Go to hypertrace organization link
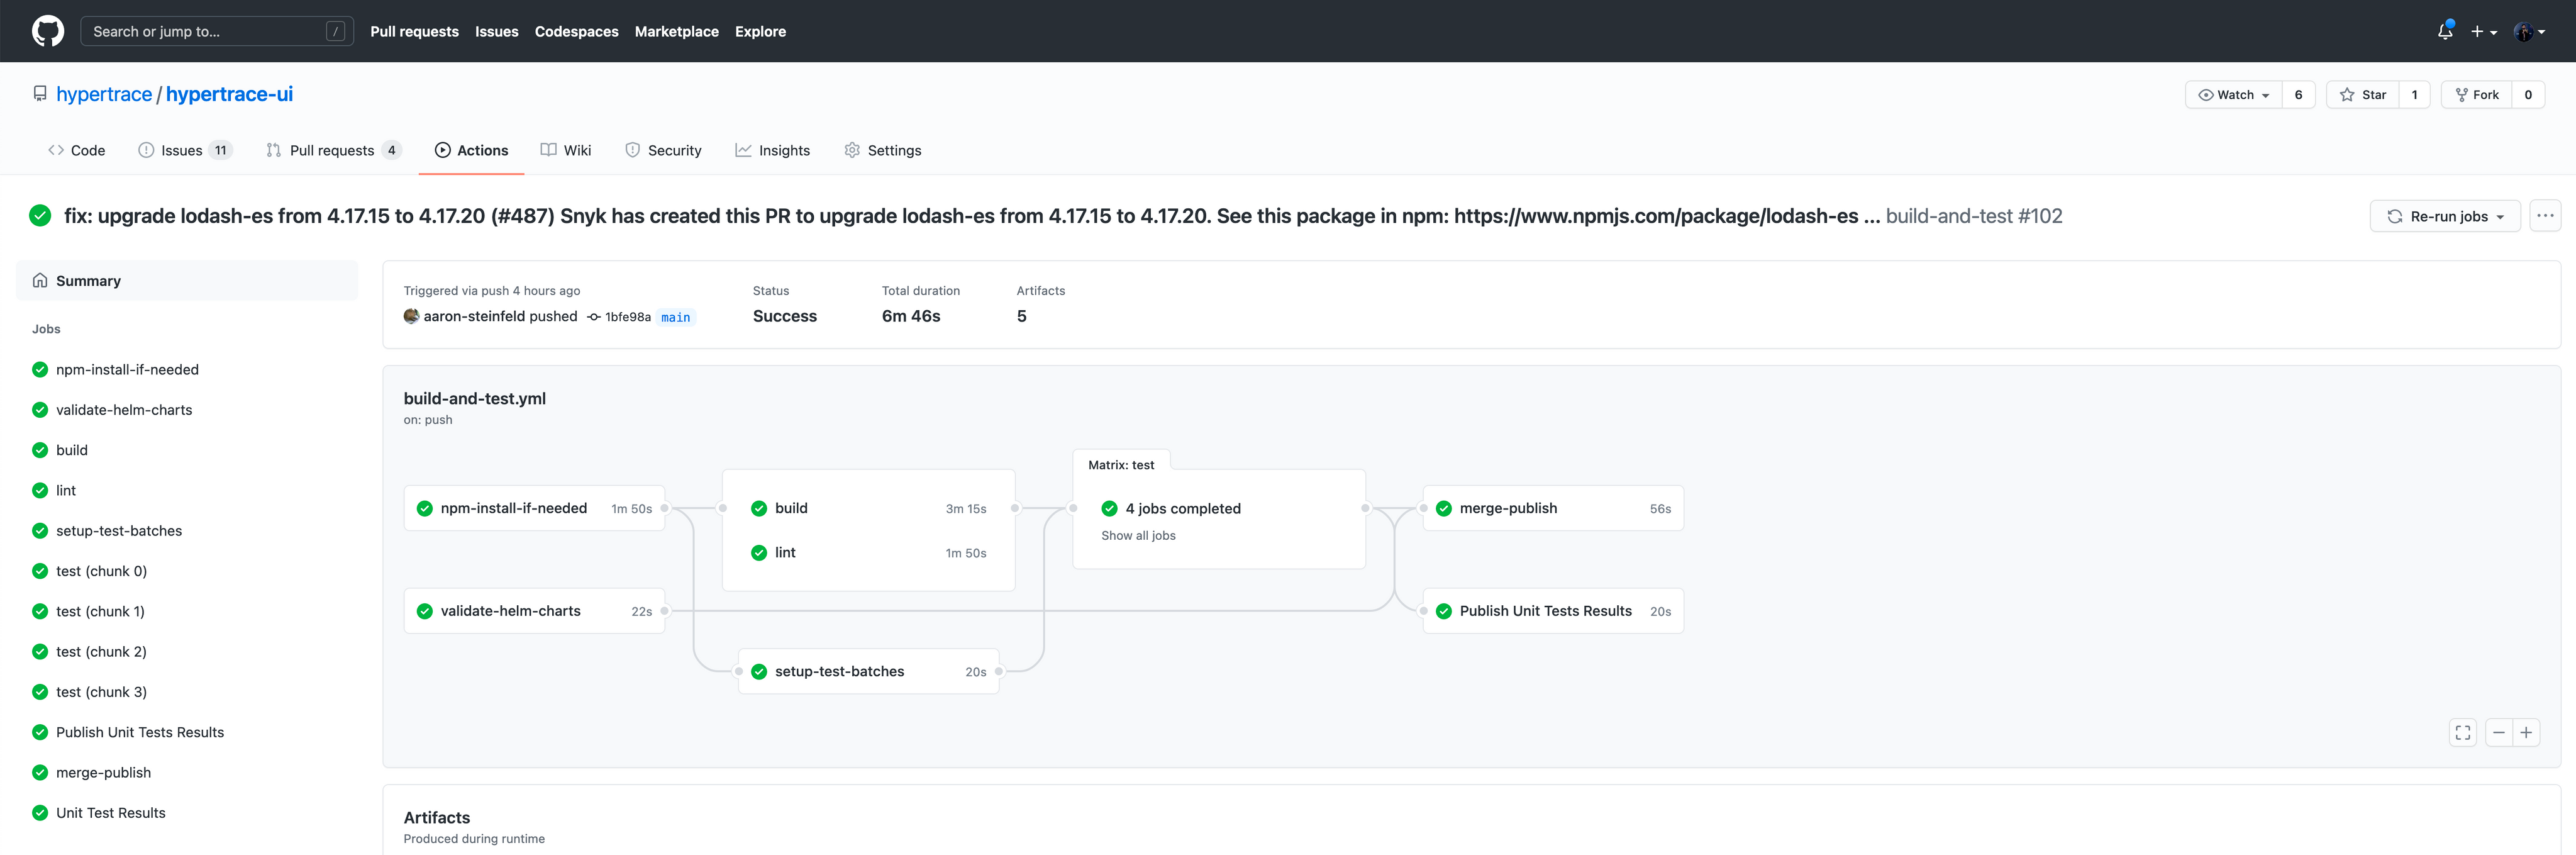 (104, 94)
